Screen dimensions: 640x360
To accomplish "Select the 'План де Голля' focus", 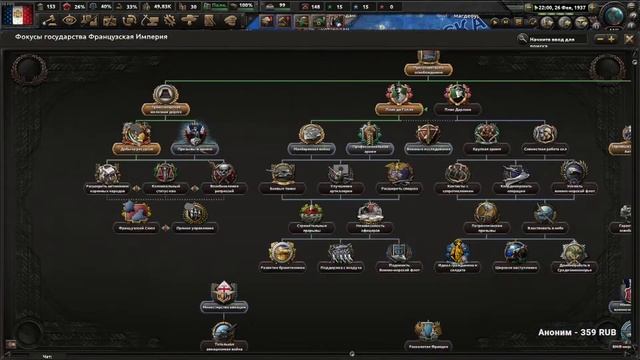I will pyautogui.click(x=399, y=99).
